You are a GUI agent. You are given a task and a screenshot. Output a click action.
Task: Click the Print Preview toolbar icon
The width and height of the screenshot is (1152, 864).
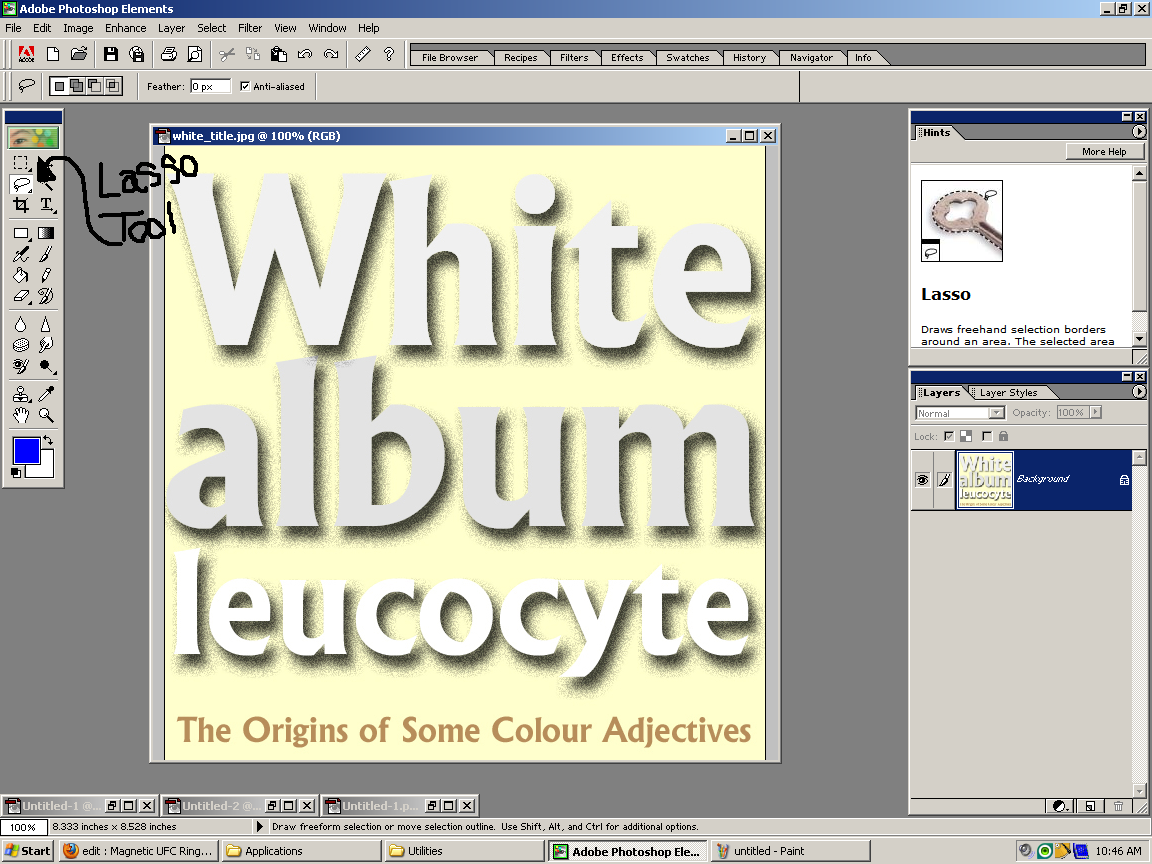195,54
